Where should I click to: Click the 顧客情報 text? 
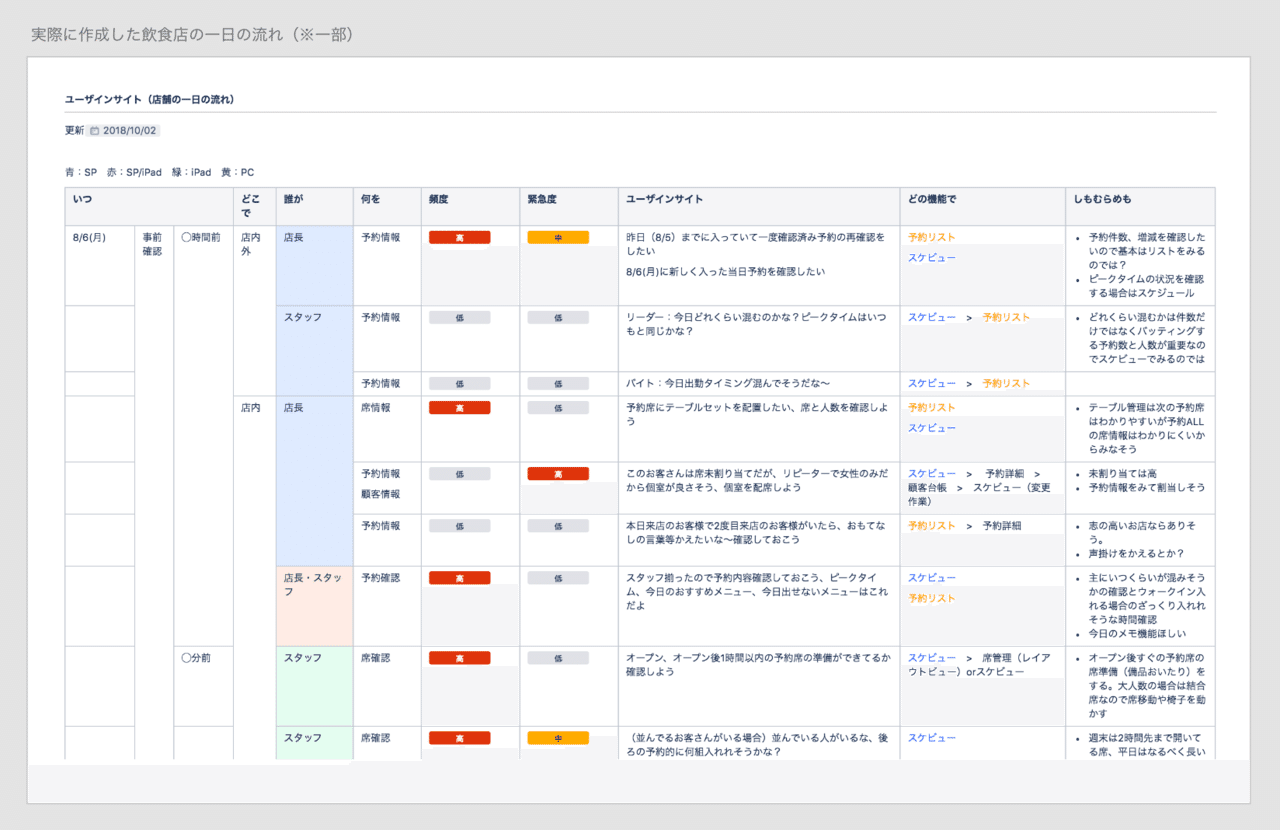tap(381, 494)
